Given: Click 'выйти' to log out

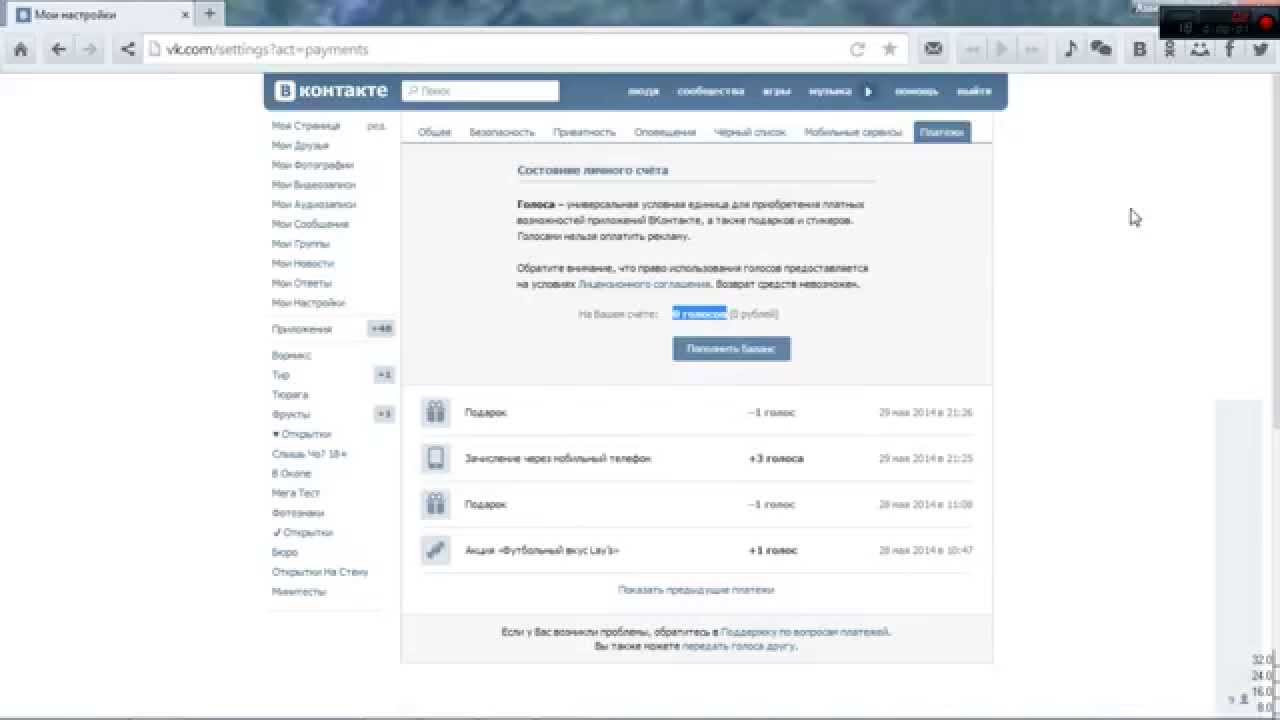Looking at the screenshot, I should (974, 91).
